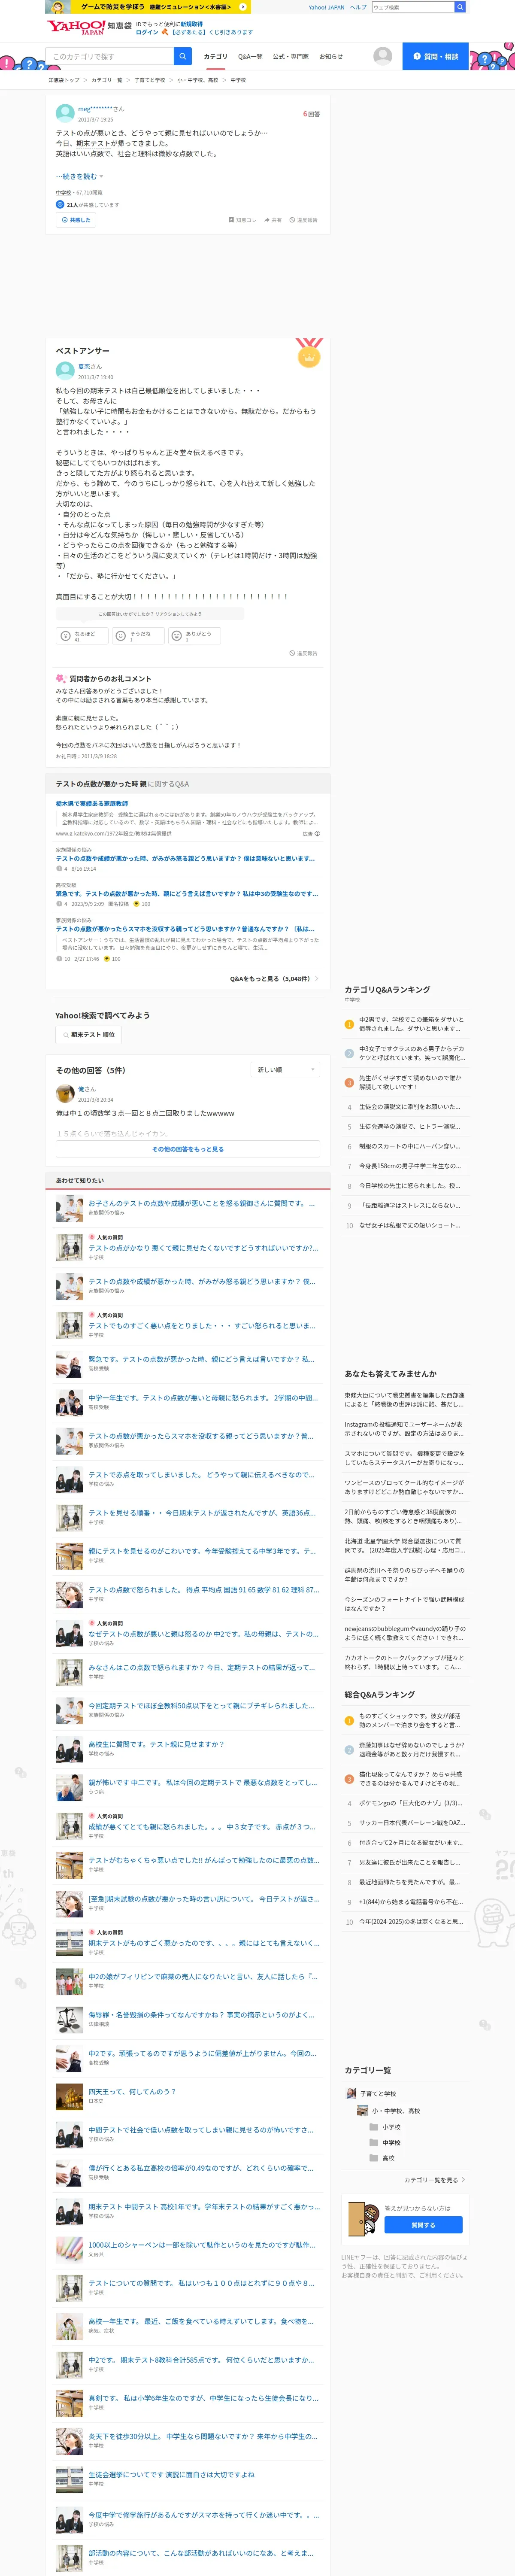This screenshot has height=2576, width=515.
Task: Open the user profile avatar icon
Action: pyautogui.click(x=382, y=56)
